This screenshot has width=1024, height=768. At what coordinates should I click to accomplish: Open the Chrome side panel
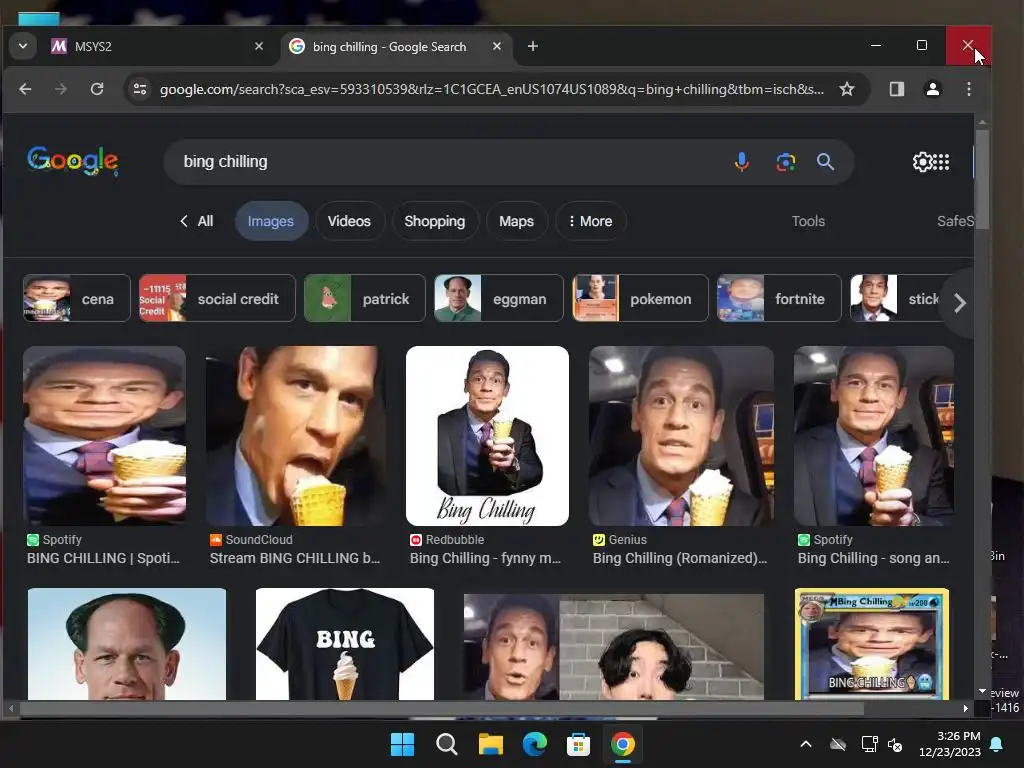point(897,89)
